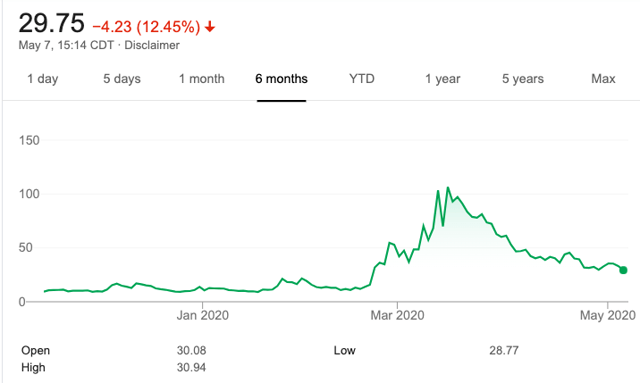Click the -4.23 (12.45%) change text
Viewport: 640px width, 383px height.
147,27
